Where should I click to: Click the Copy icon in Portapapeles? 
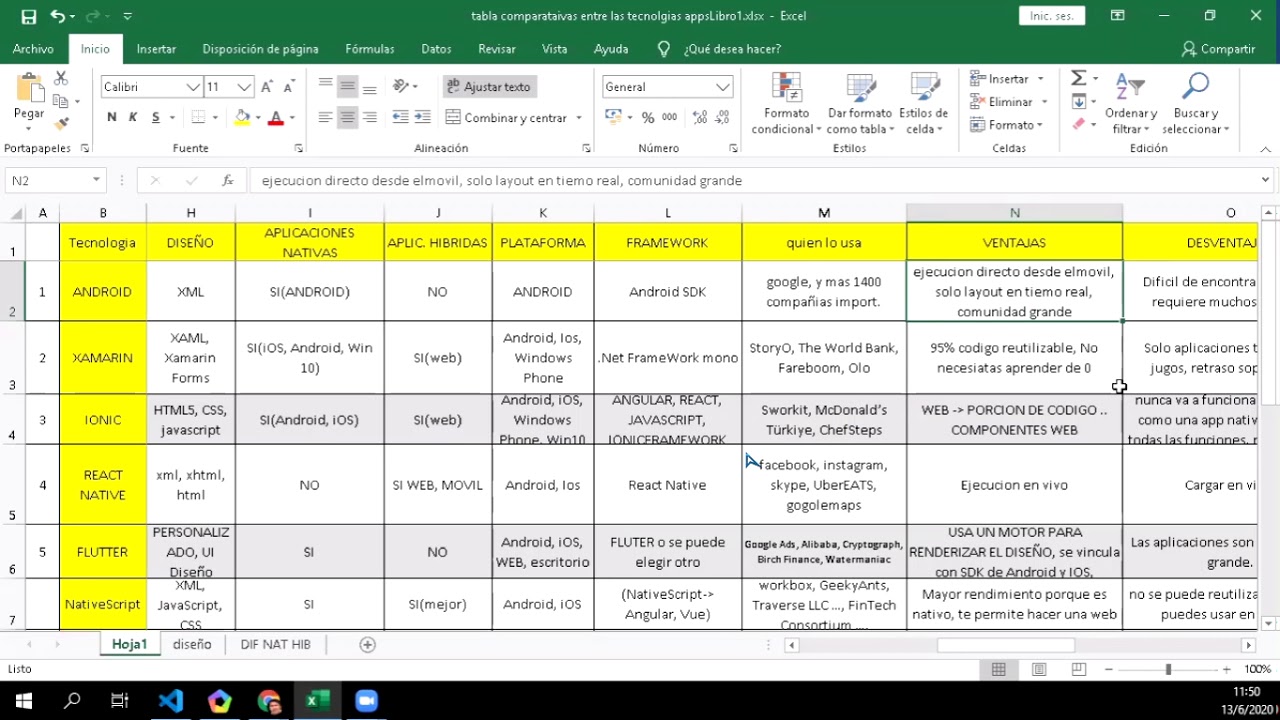[61, 101]
